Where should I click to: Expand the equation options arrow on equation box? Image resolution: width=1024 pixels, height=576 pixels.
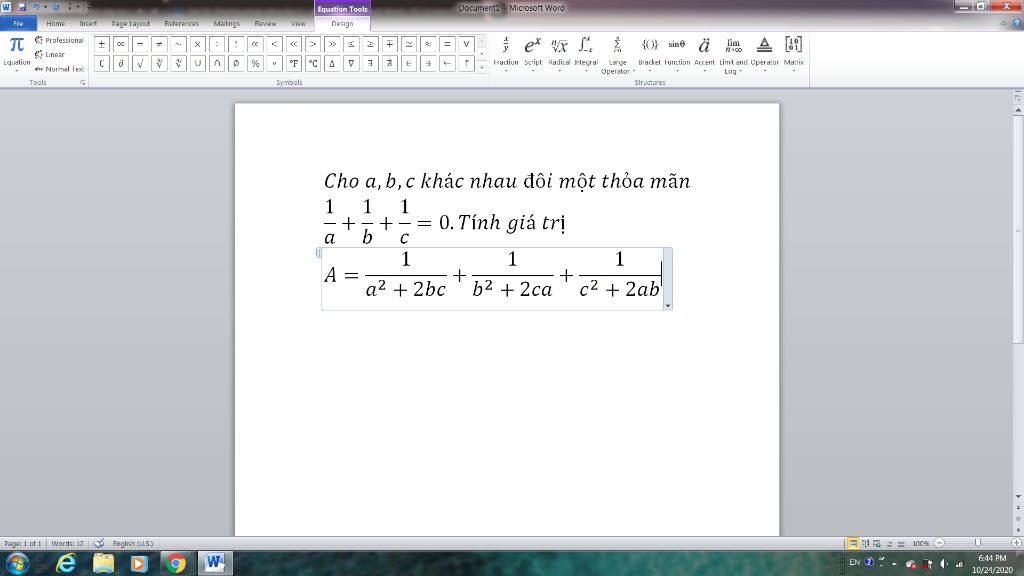click(x=667, y=304)
